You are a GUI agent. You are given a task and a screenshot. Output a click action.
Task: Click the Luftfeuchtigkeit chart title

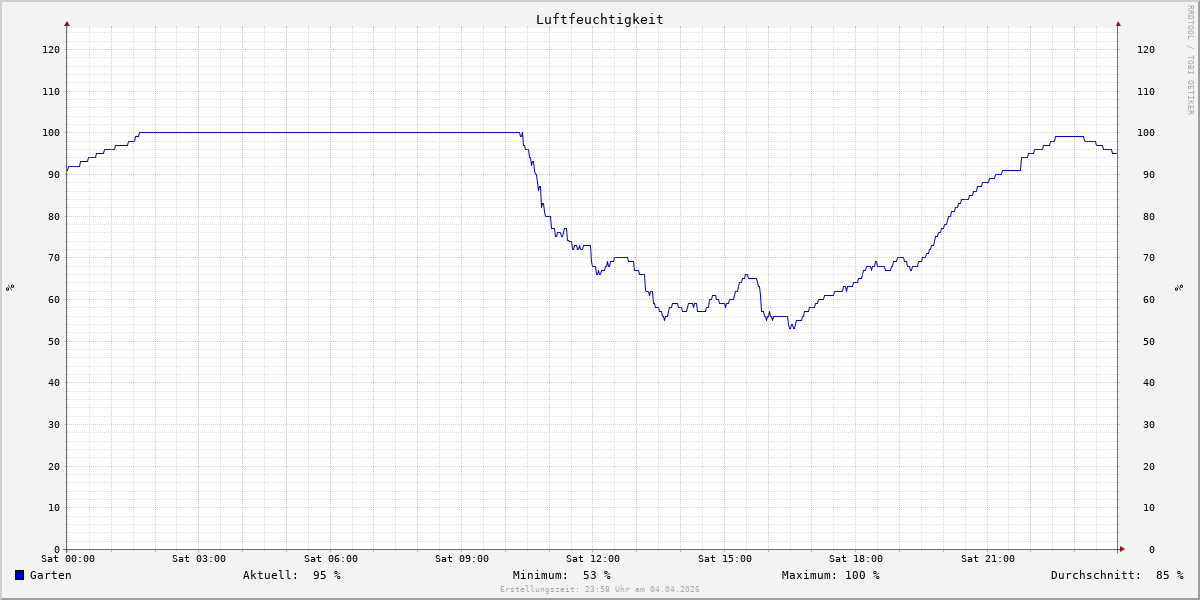click(599, 19)
